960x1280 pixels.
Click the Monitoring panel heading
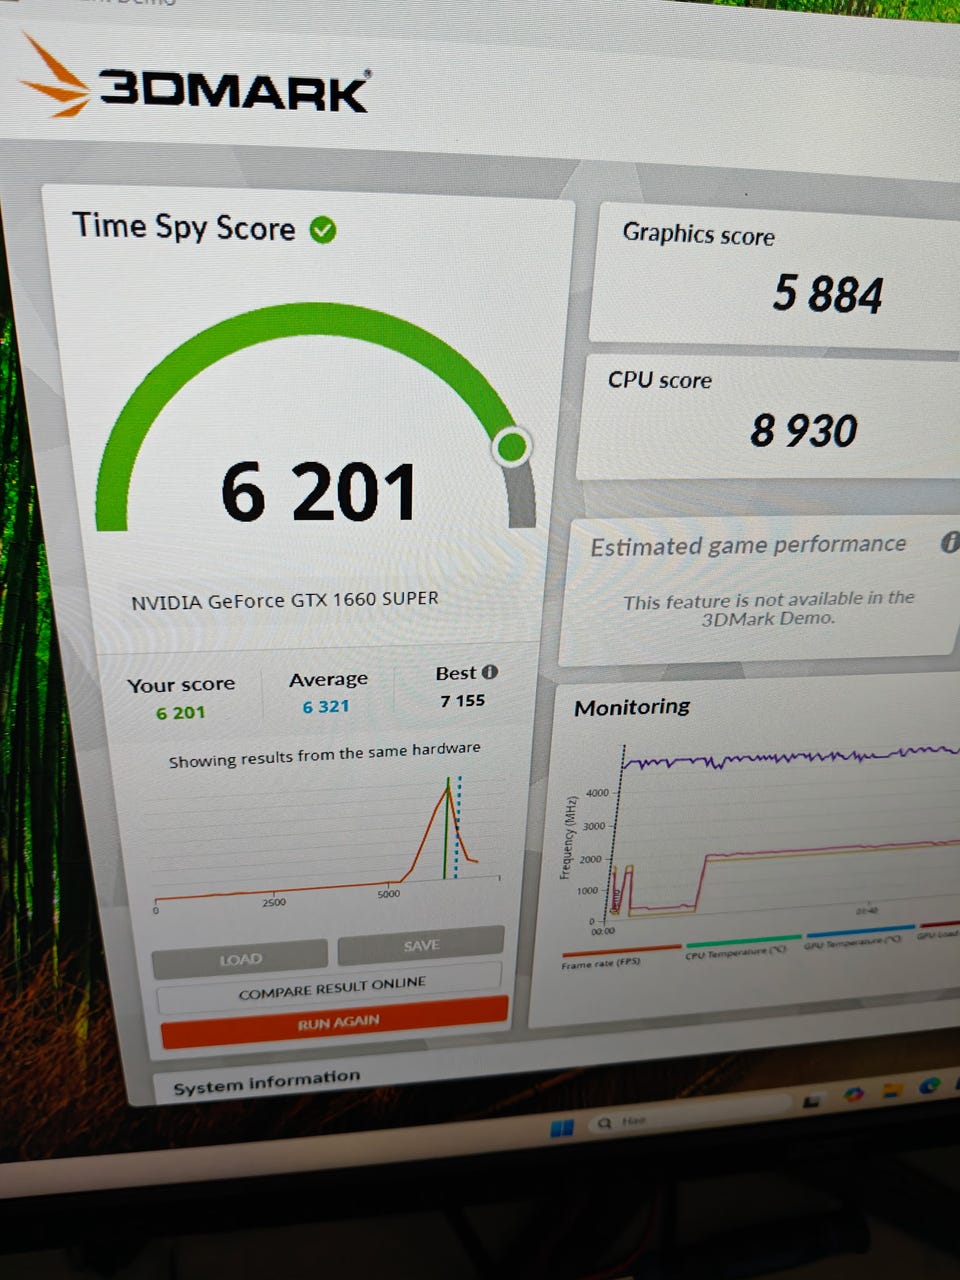(632, 707)
